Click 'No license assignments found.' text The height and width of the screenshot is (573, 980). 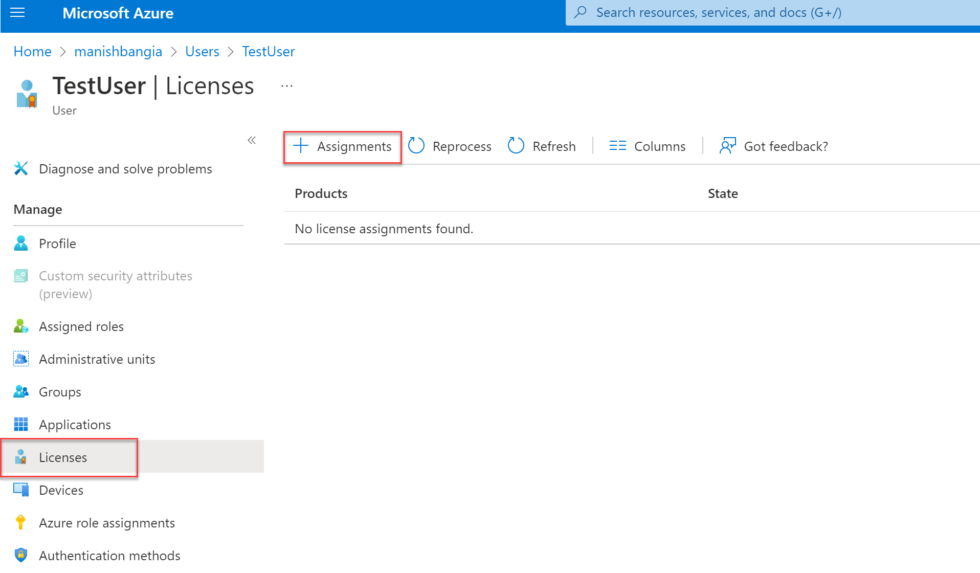click(384, 229)
